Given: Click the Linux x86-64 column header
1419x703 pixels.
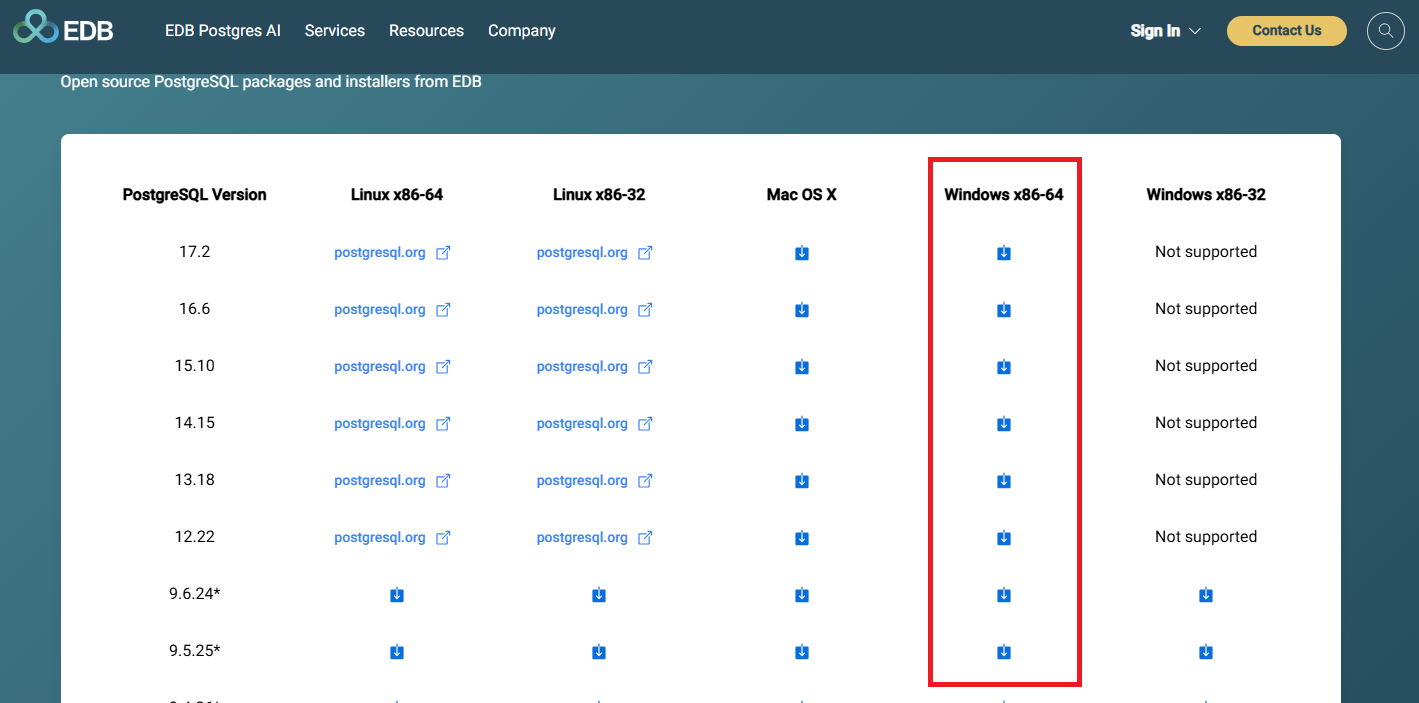Looking at the screenshot, I should coord(397,195).
